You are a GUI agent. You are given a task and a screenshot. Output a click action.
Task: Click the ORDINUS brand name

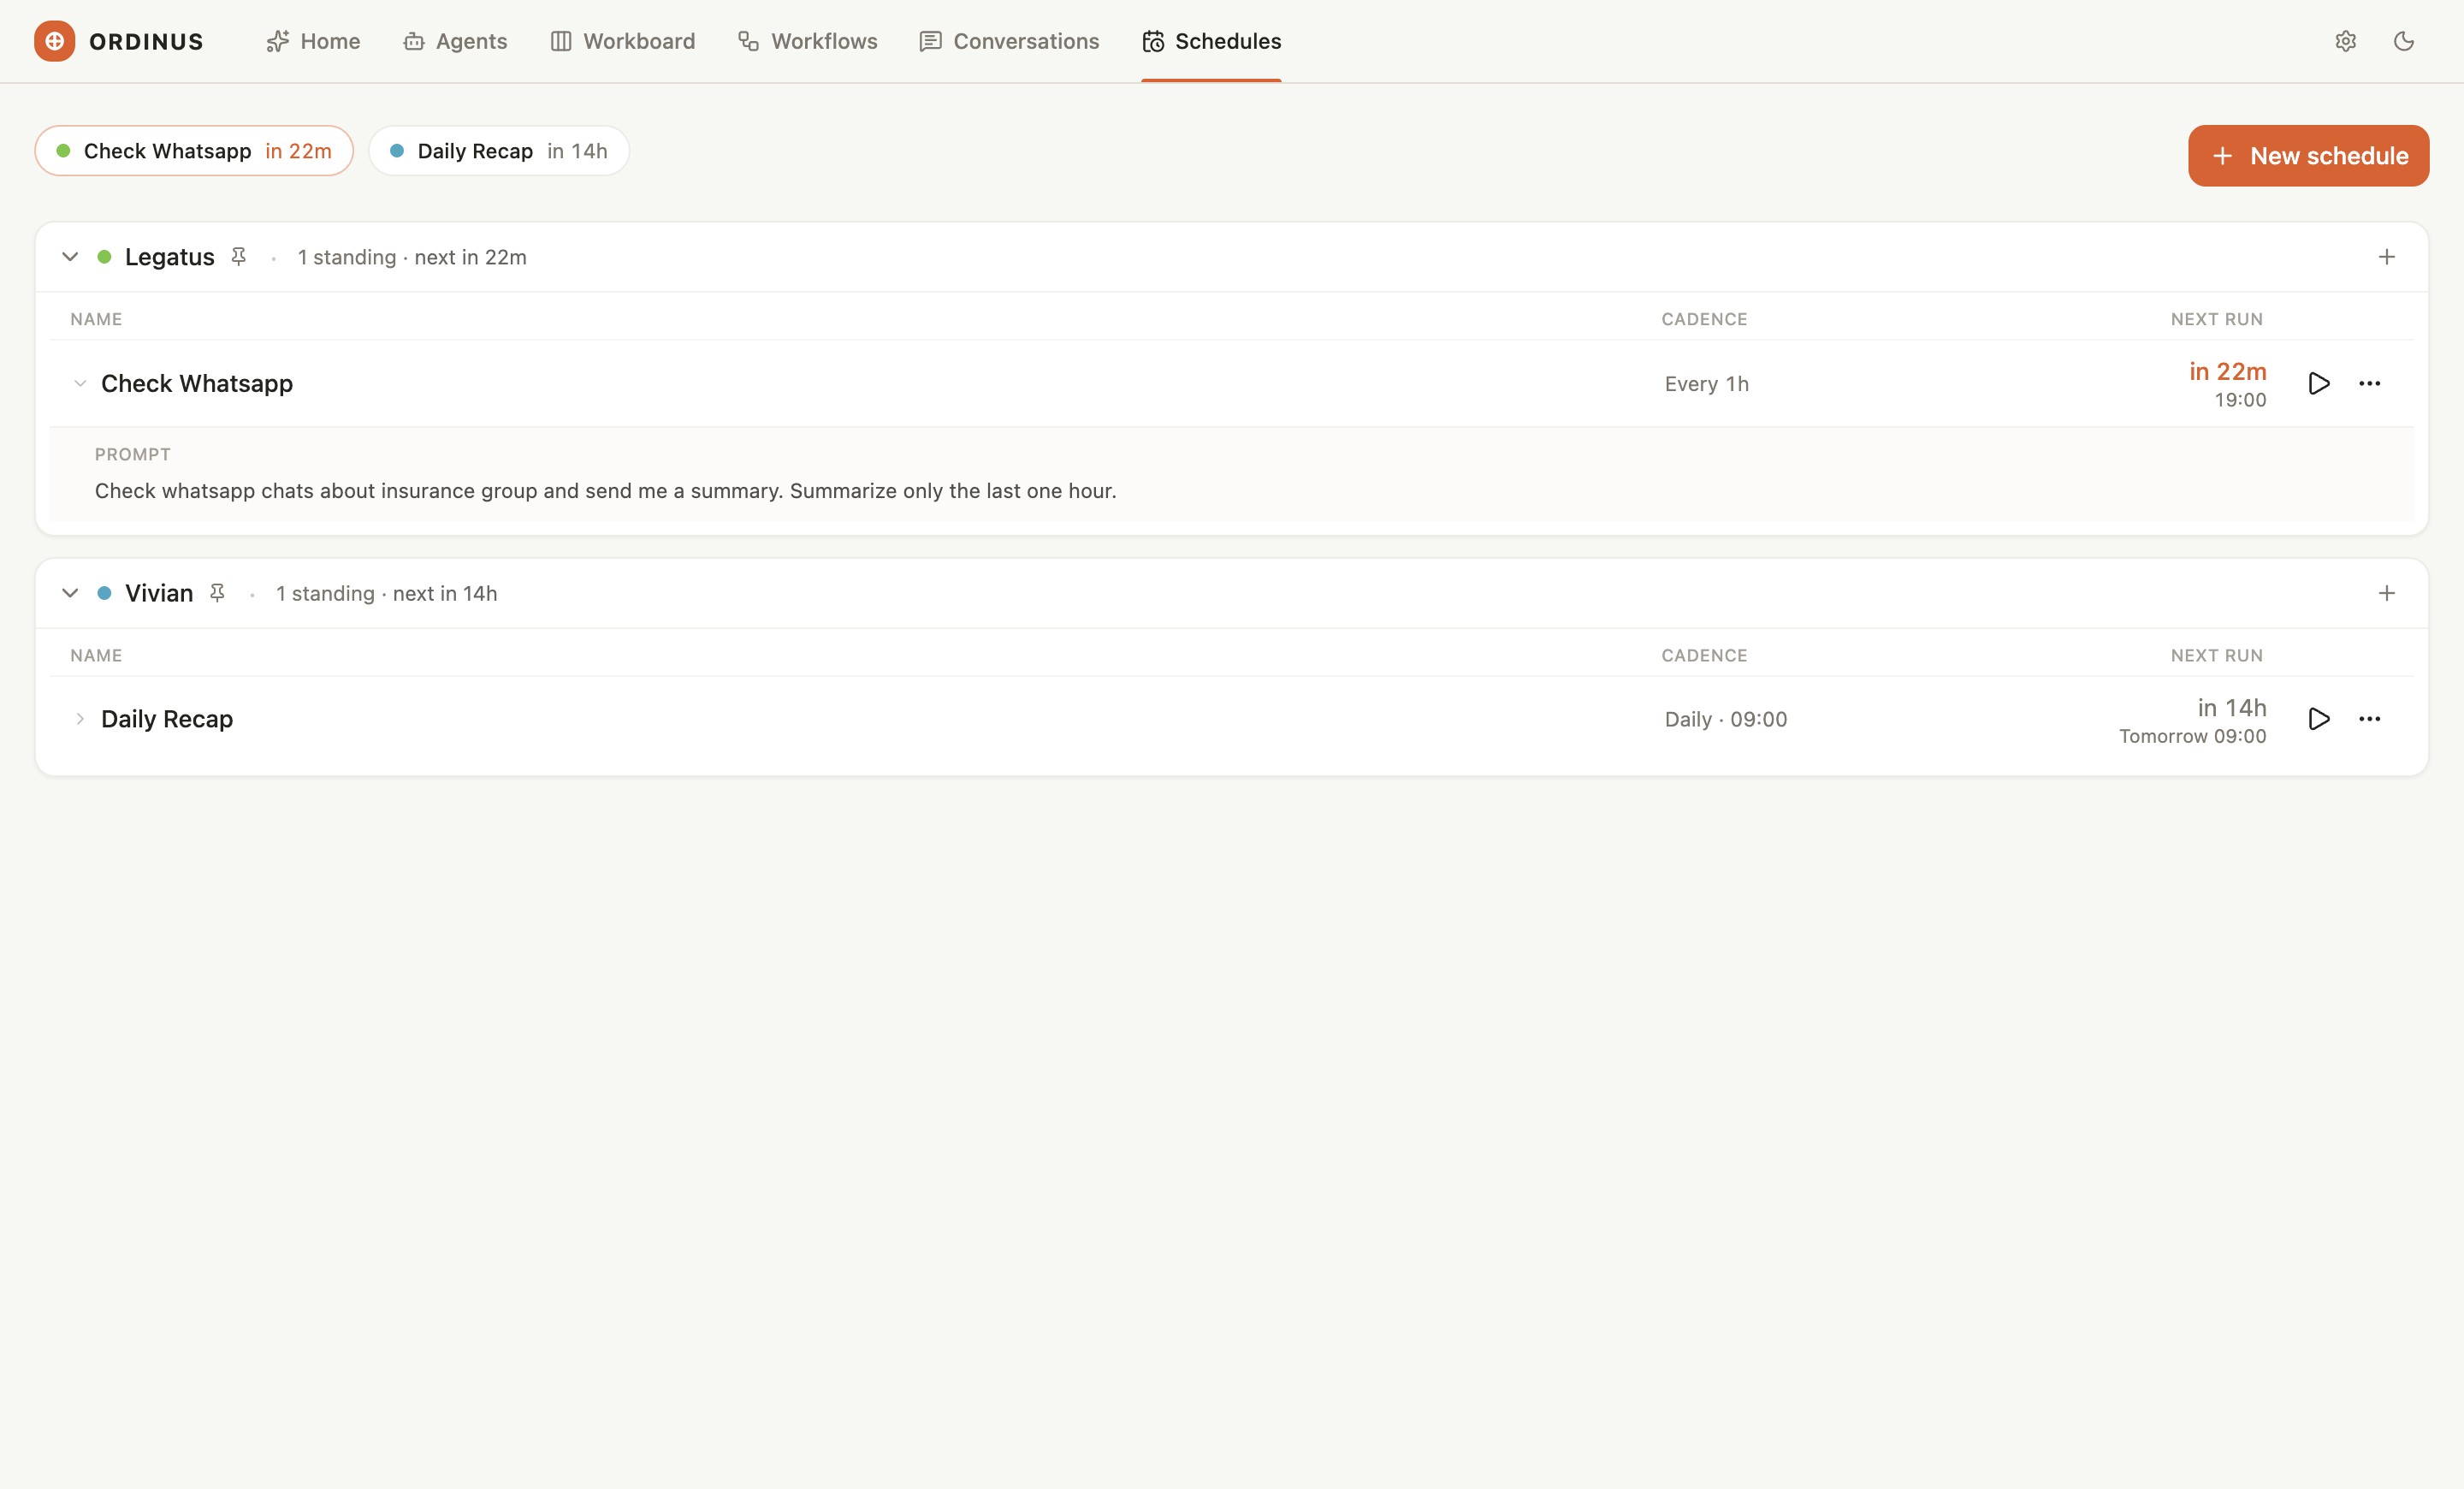click(146, 41)
